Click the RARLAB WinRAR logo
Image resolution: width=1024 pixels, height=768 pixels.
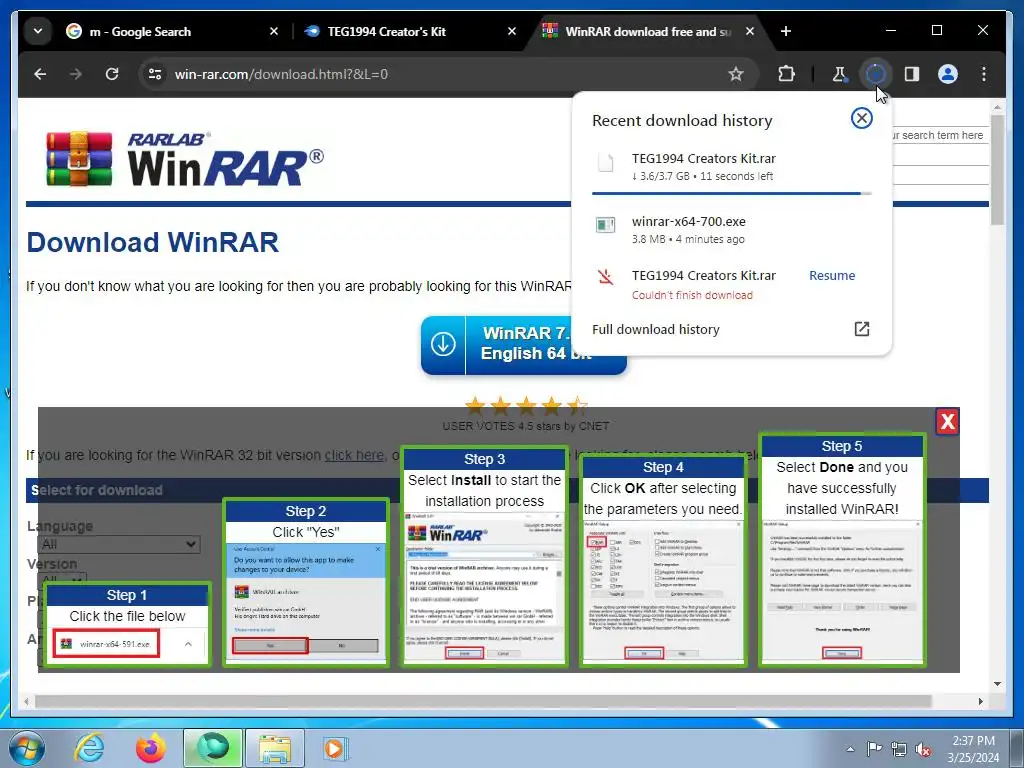pos(185,159)
